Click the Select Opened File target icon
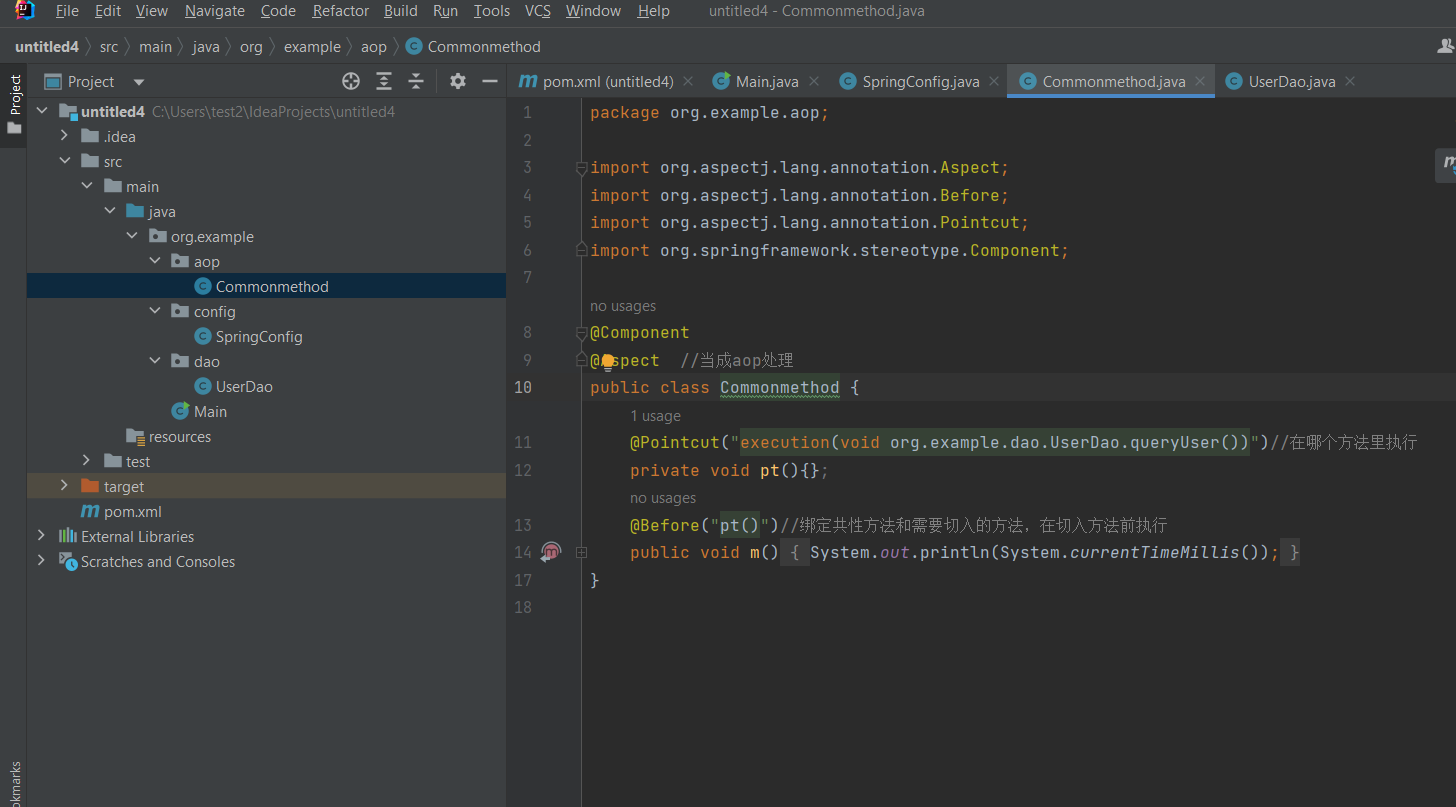The height and width of the screenshot is (807, 1456). pos(351,81)
